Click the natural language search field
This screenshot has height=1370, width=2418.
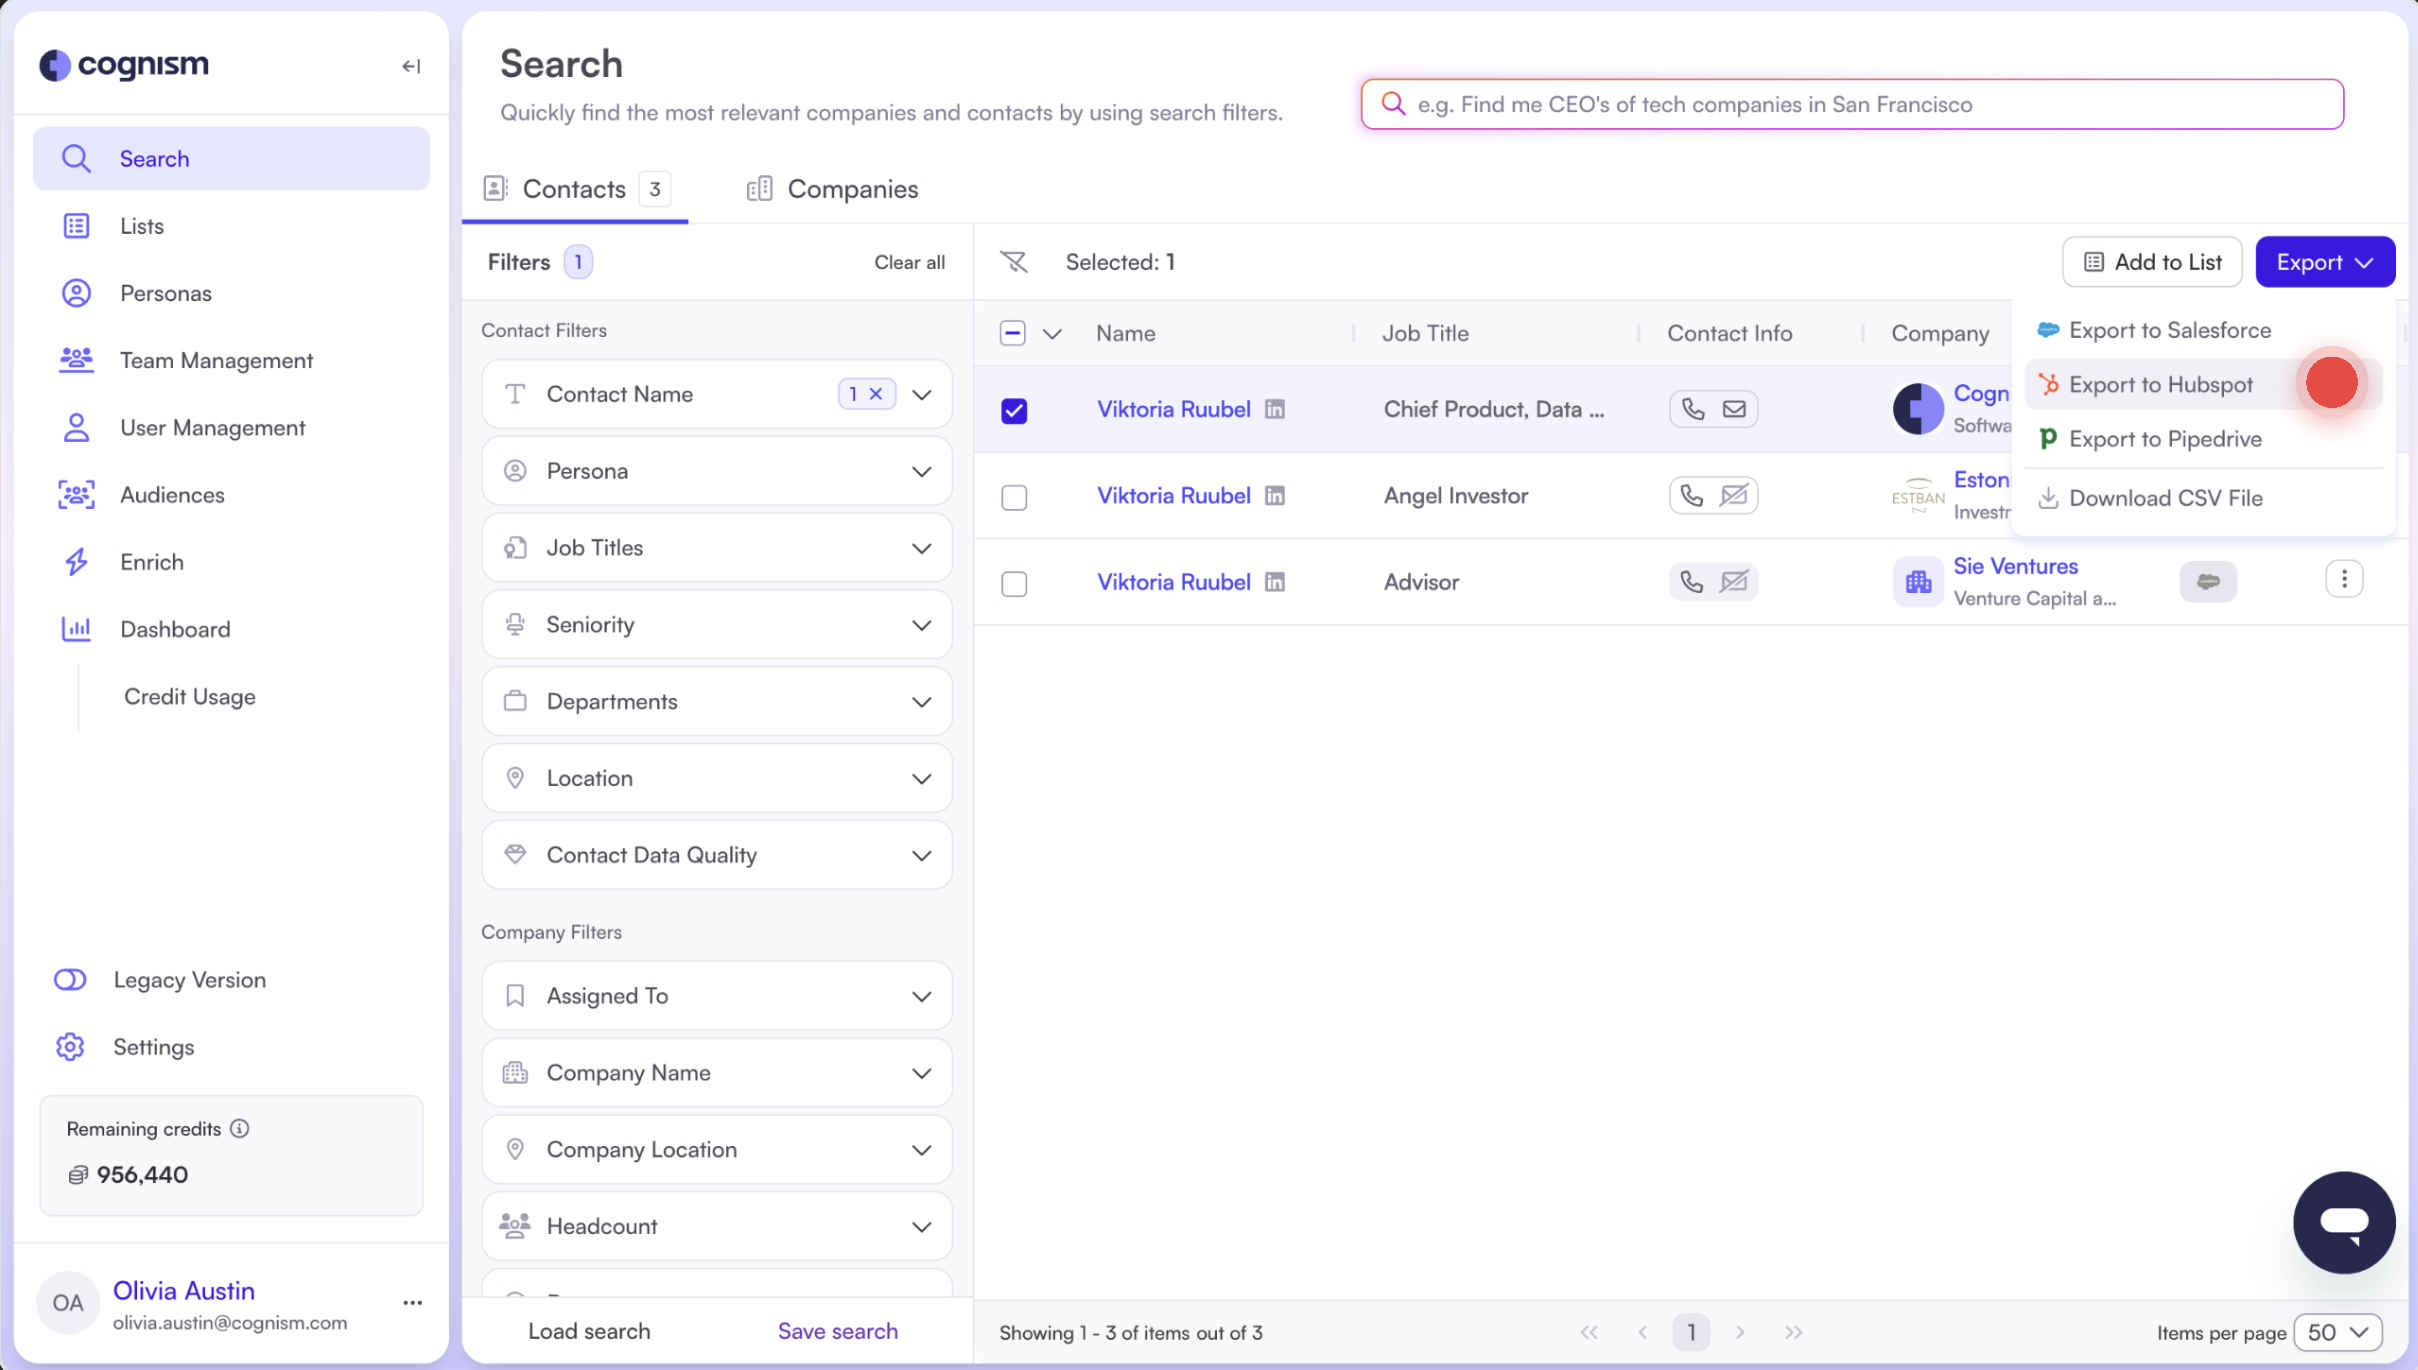click(x=1851, y=105)
